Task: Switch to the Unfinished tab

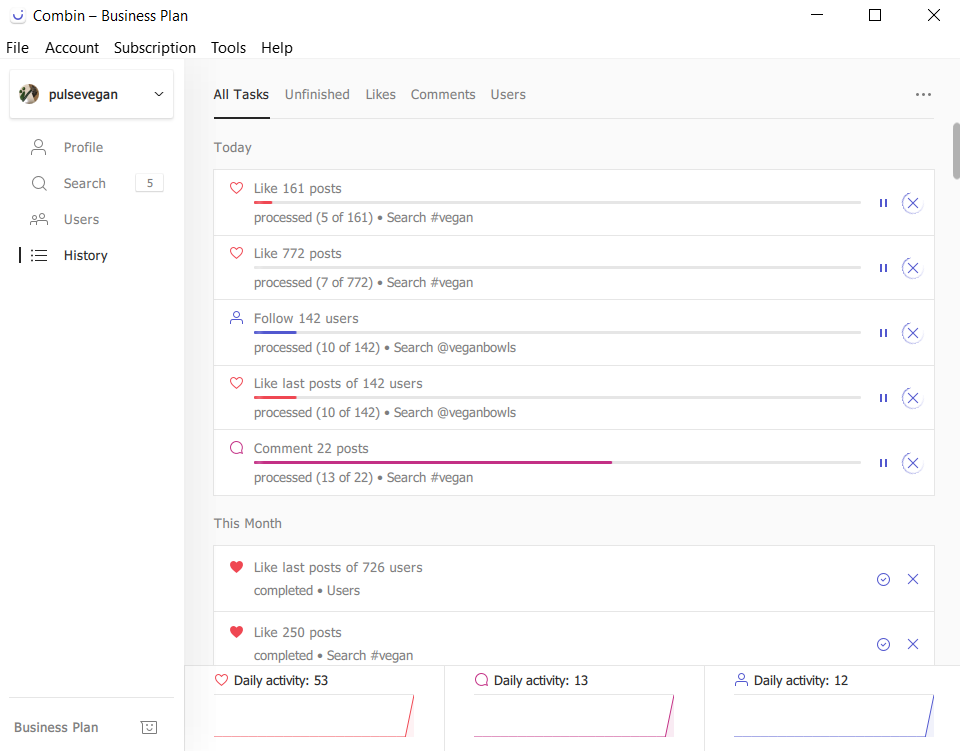Action: (x=317, y=95)
